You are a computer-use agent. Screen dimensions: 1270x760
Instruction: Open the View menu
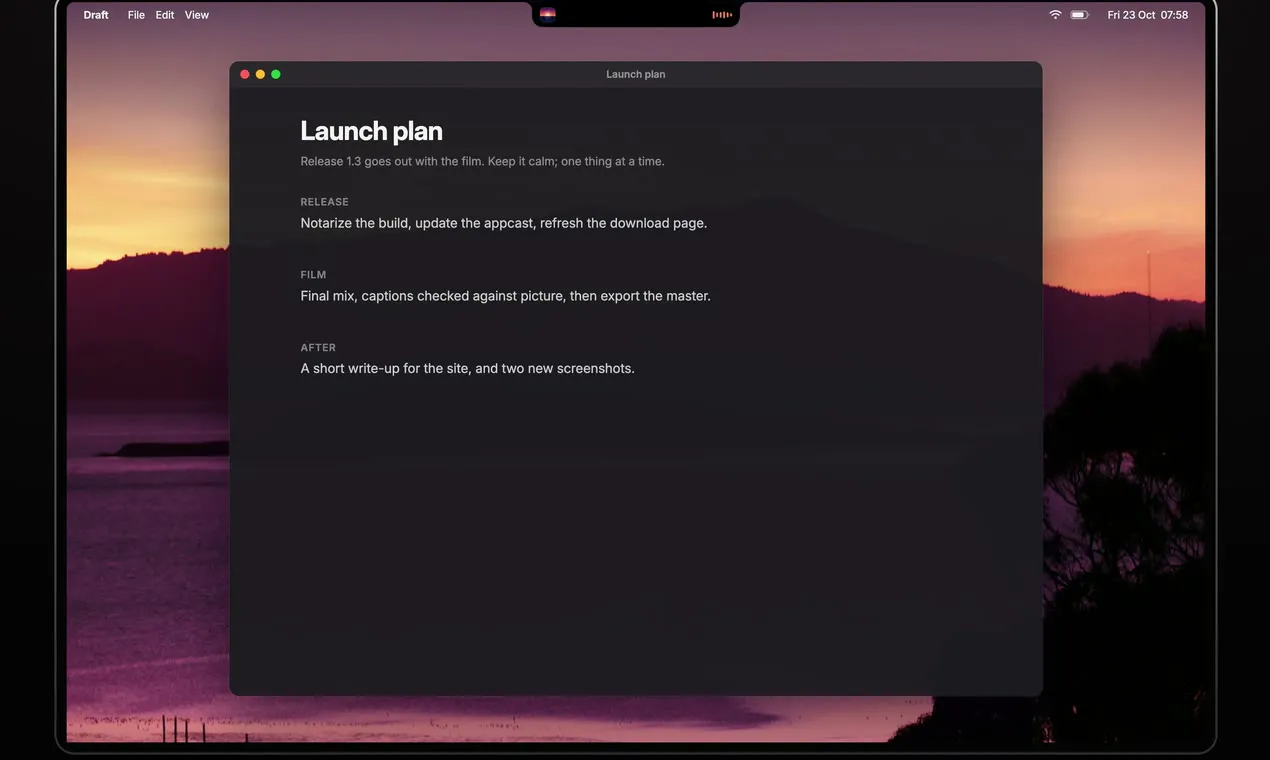pyautogui.click(x=197, y=15)
